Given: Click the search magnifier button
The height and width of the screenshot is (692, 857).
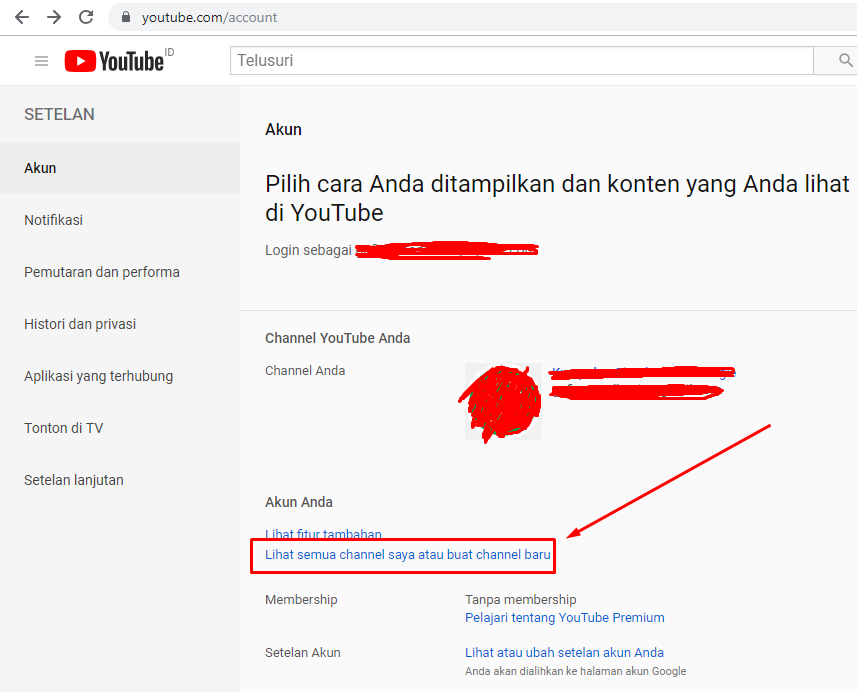Looking at the screenshot, I should click(x=845, y=60).
